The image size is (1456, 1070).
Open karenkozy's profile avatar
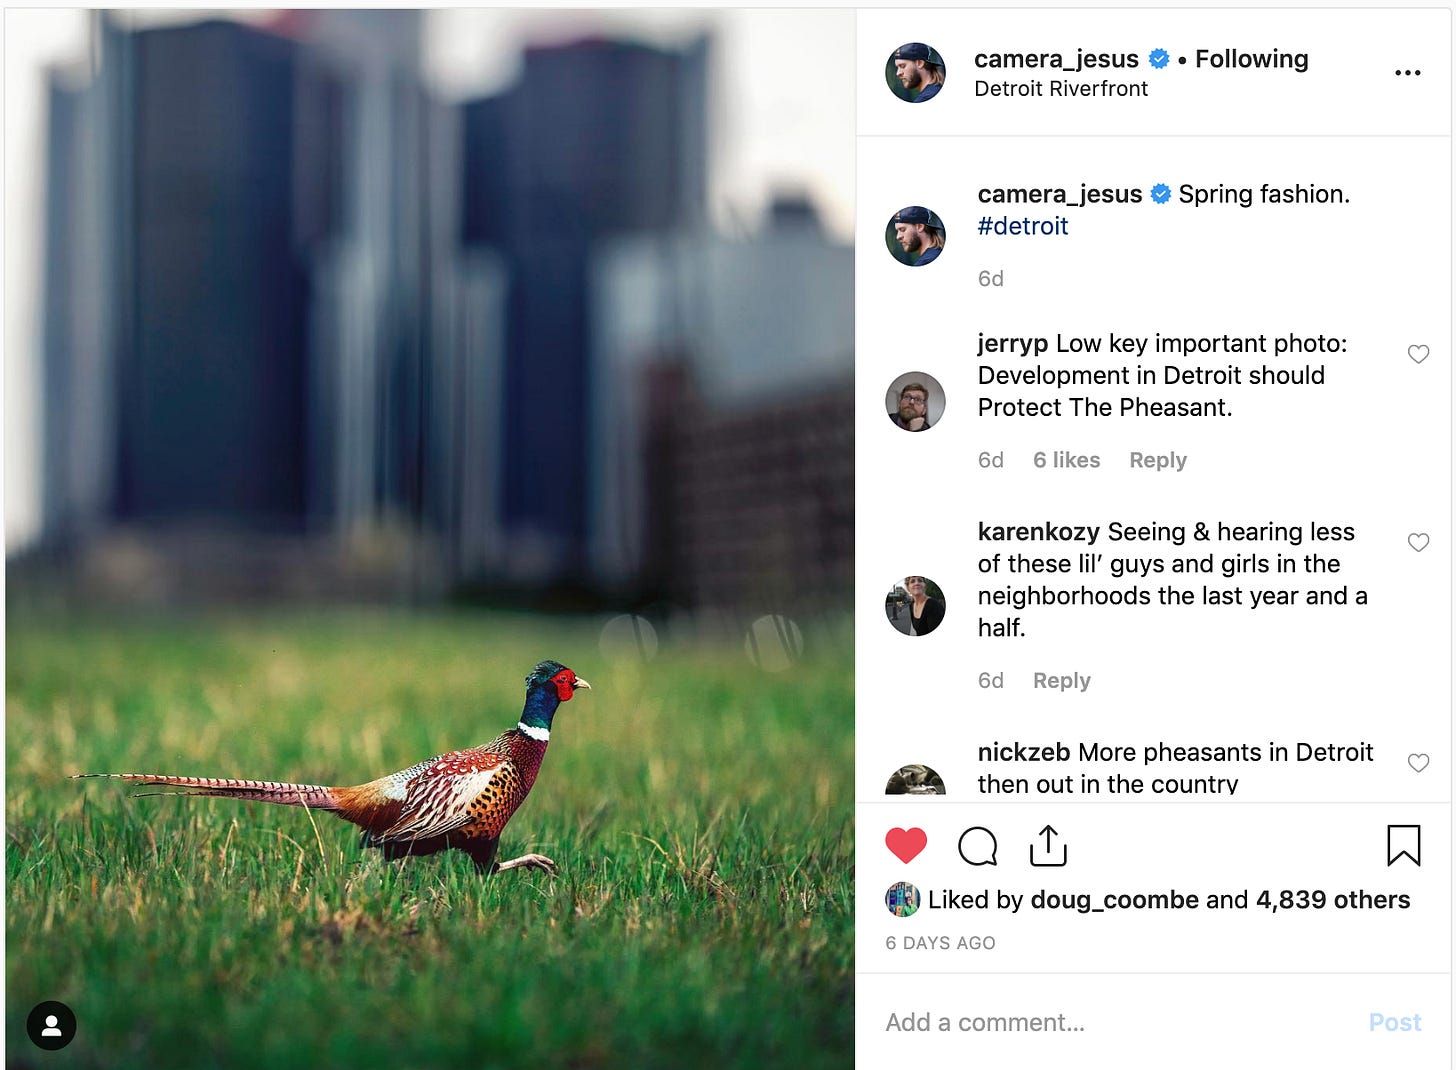point(915,606)
